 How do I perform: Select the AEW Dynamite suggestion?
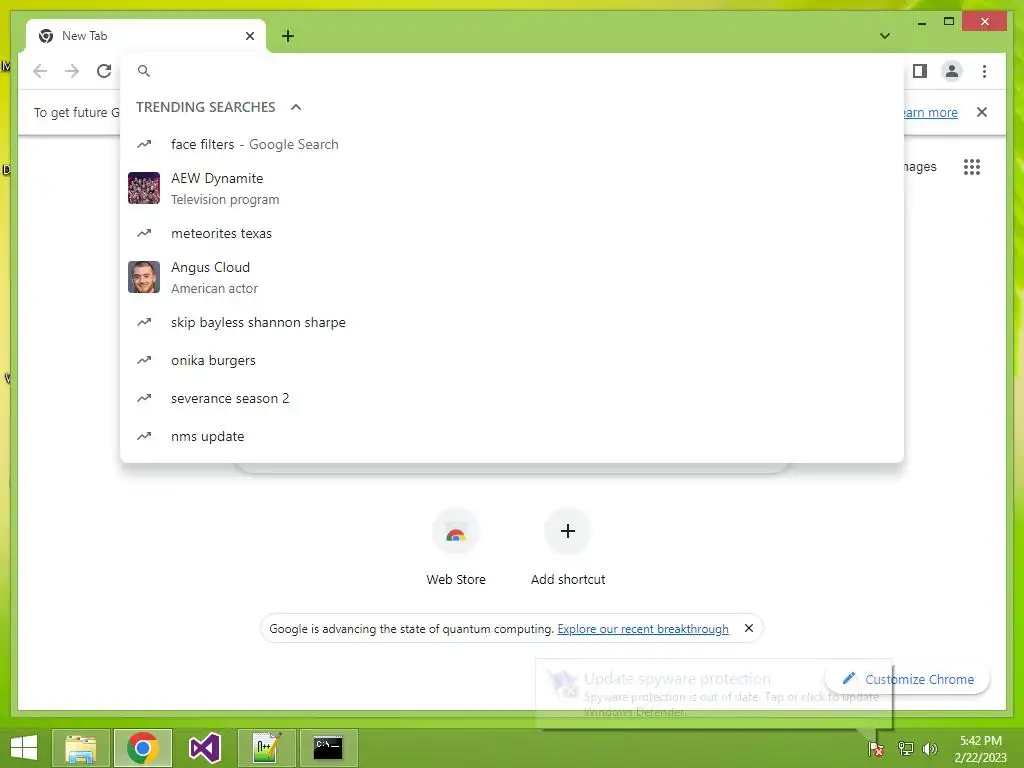tap(512, 188)
